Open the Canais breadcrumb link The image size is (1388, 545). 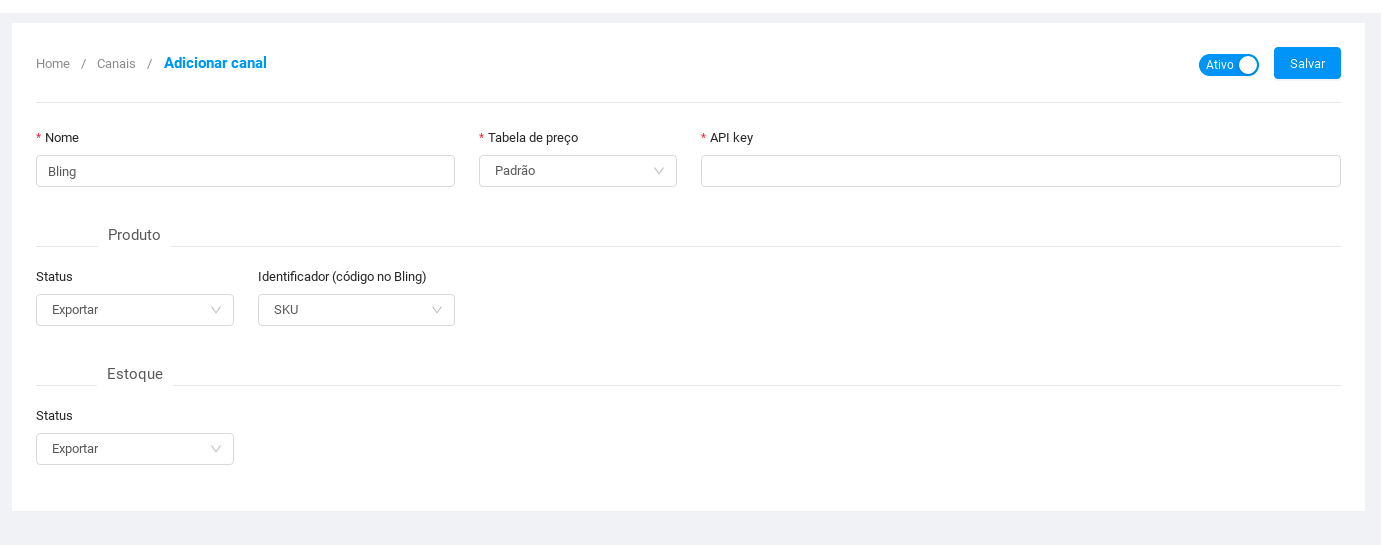pos(116,64)
